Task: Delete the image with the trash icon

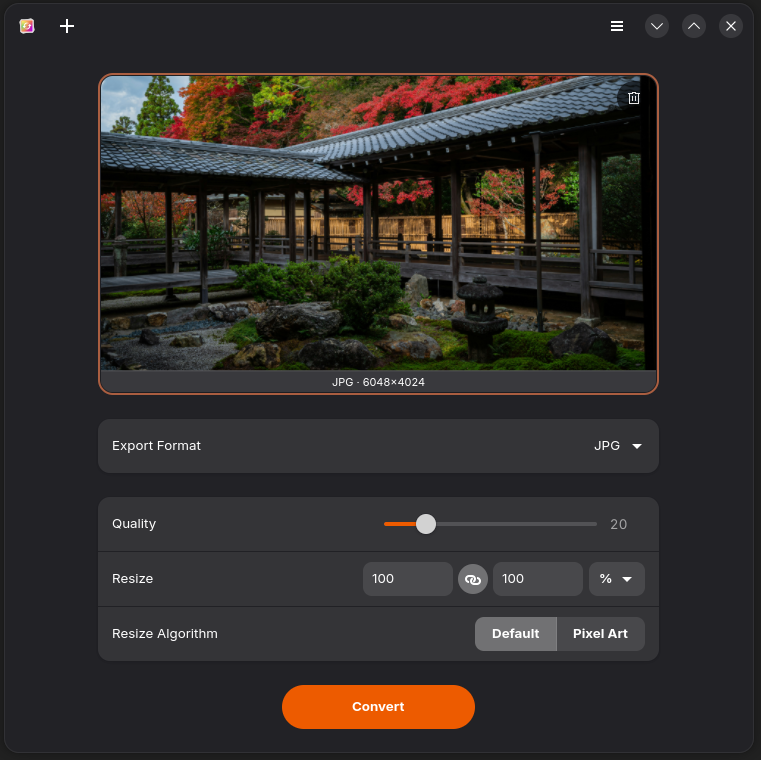Action: pos(634,97)
